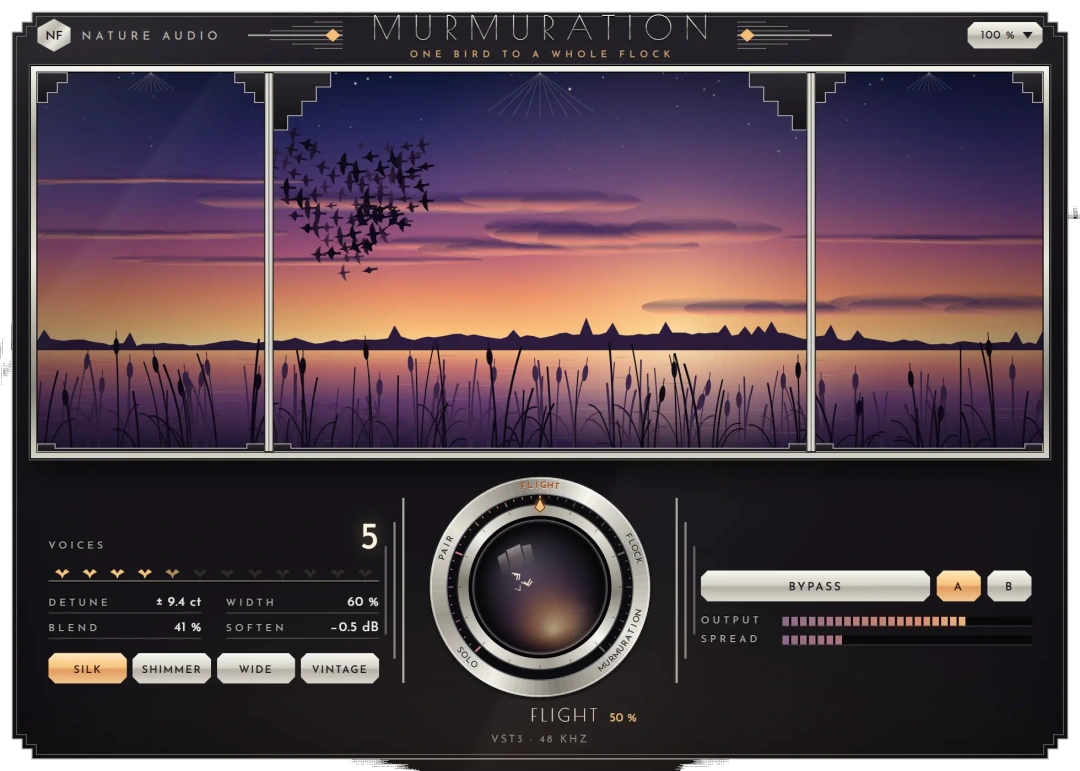Select the third voice bird icon
The height and width of the screenshot is (771, 1080).
point(117,573)
